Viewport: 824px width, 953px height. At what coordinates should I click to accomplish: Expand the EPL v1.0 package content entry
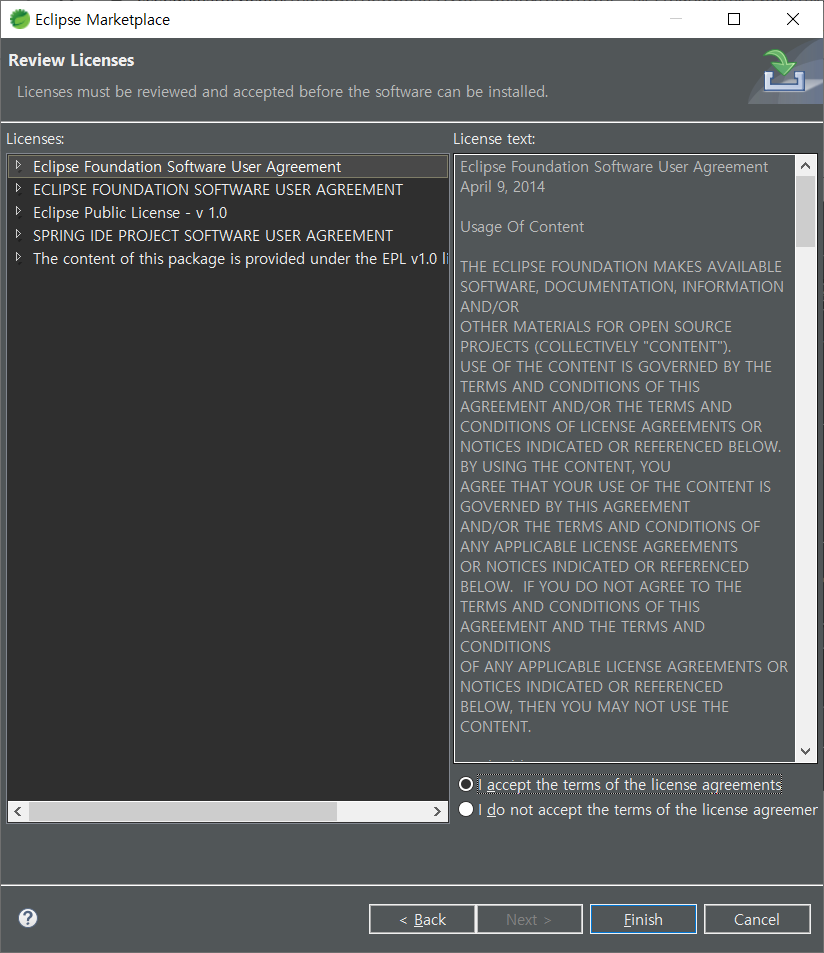pyautogui.click(x=19, y=257)
